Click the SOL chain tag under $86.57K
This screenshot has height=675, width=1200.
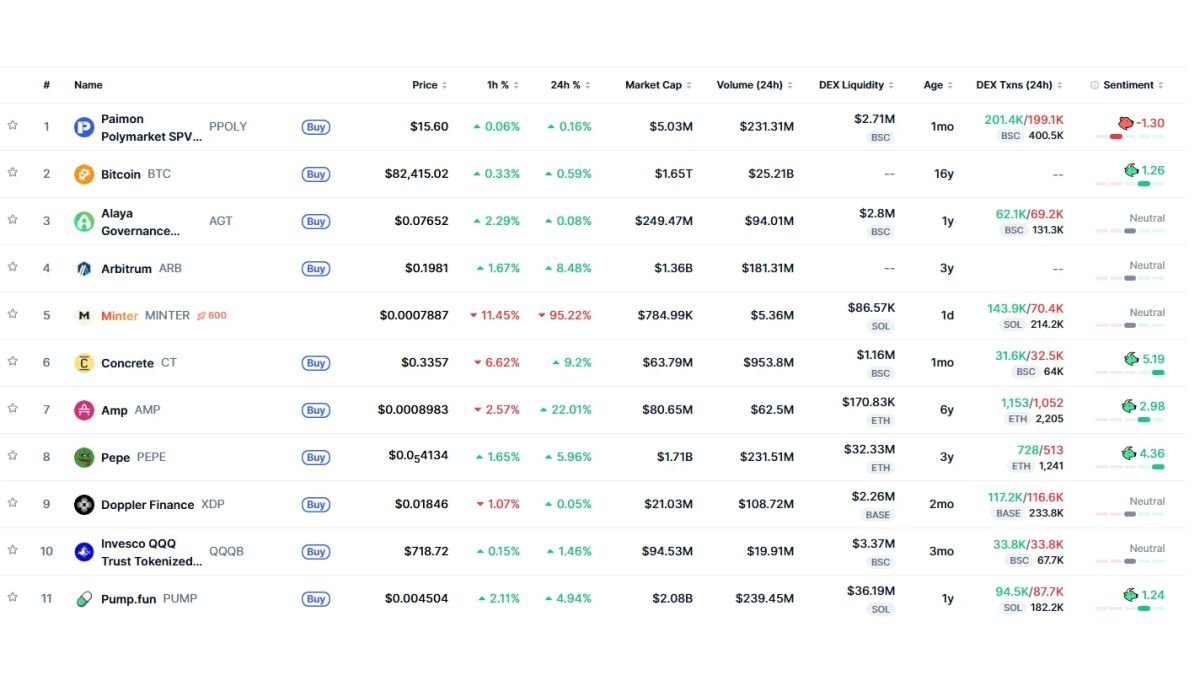880,326
